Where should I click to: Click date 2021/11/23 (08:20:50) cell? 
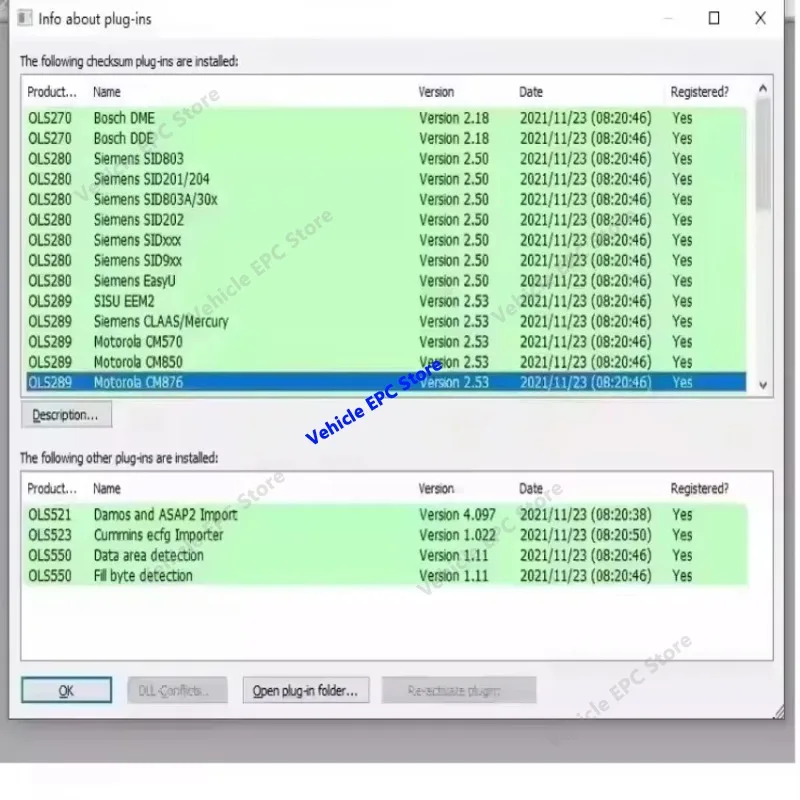click(586, 535)
